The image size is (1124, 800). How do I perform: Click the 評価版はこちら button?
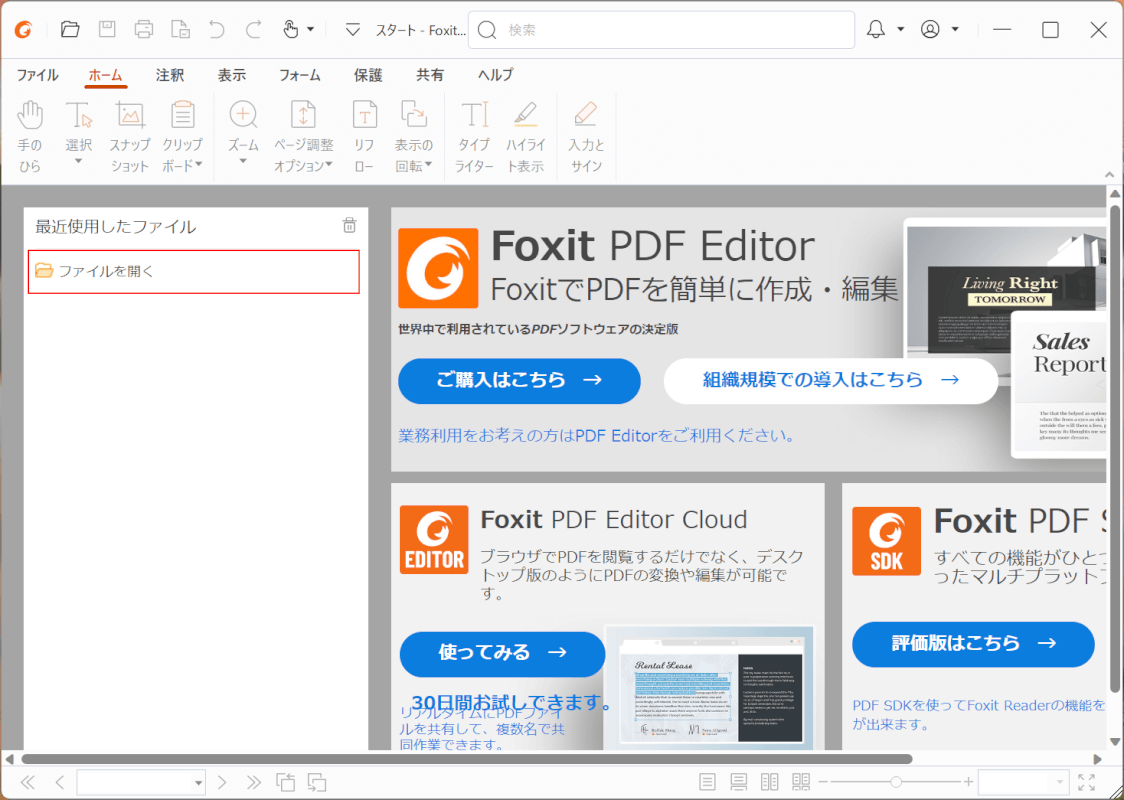[x=973, y=644]
